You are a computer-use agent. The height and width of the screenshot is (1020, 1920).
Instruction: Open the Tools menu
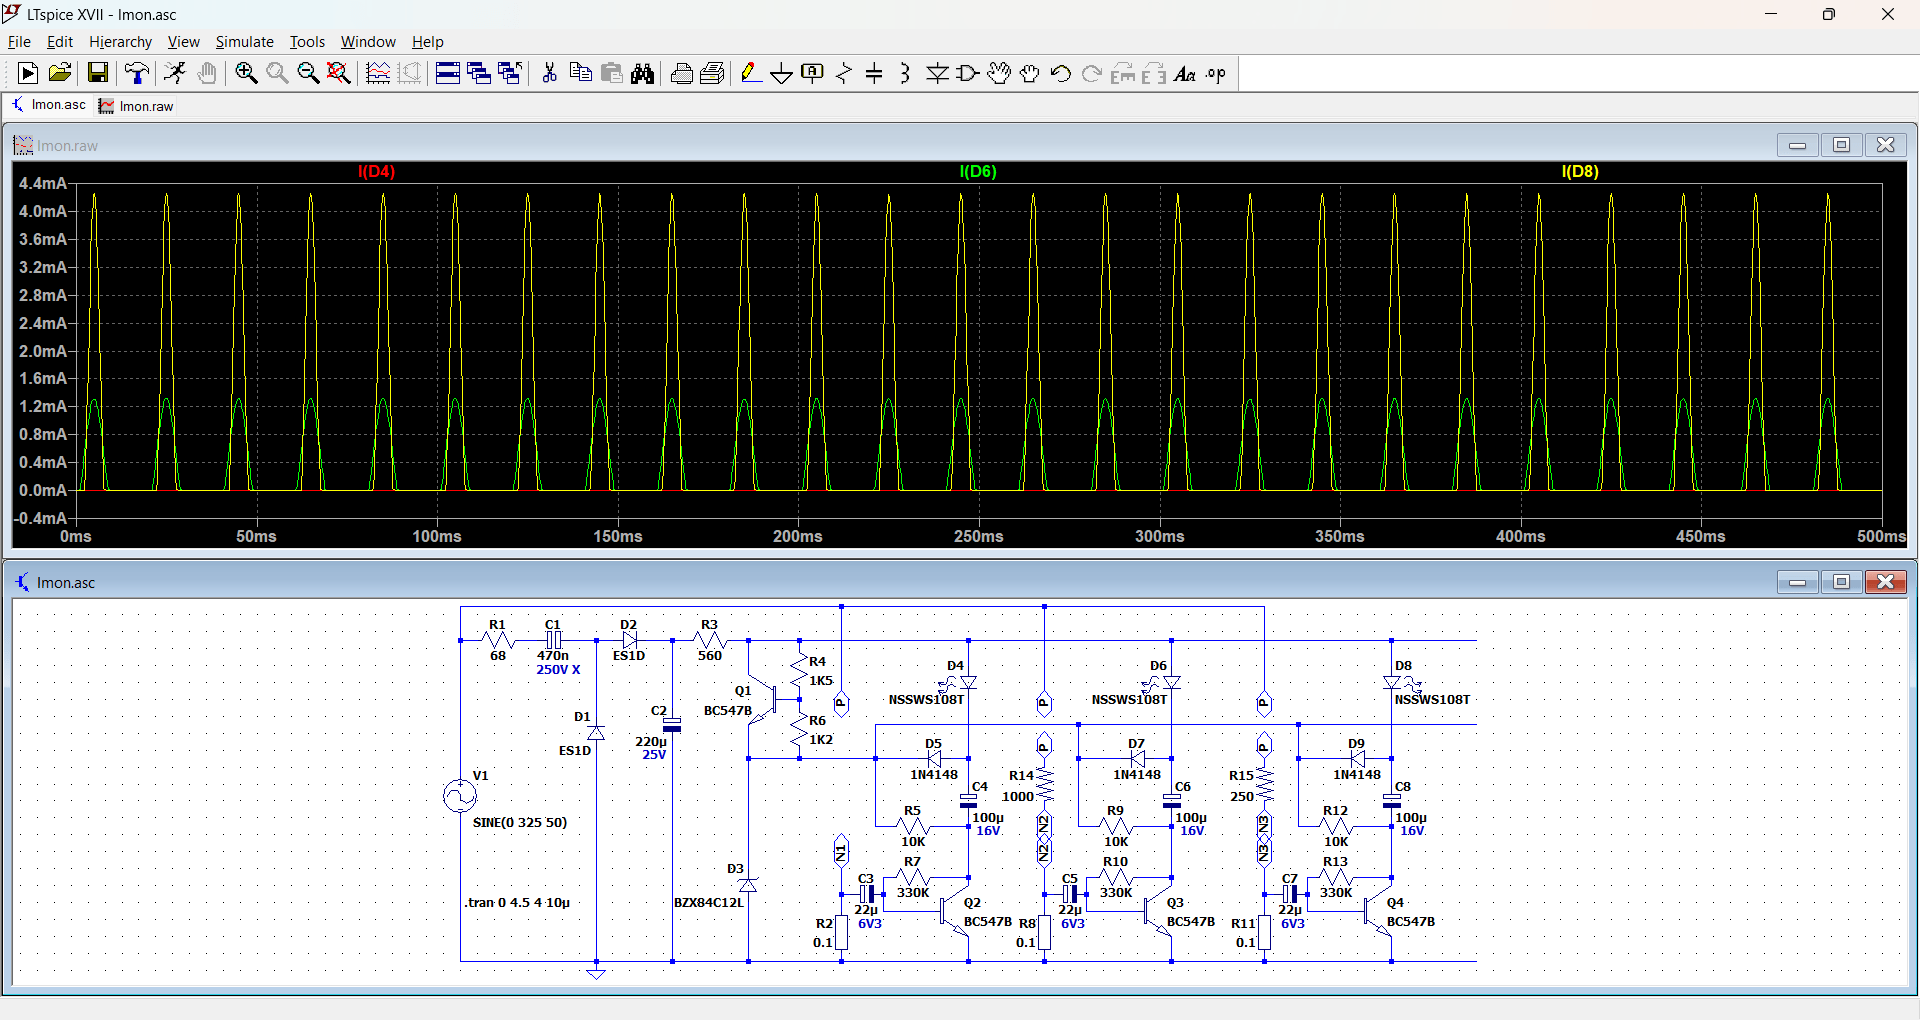(307, 41)
